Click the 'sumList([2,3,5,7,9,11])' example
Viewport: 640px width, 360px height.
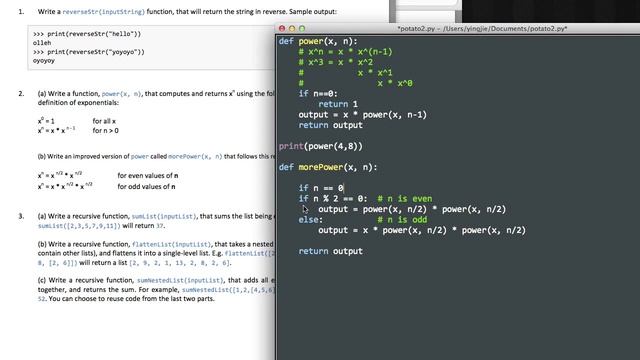79,226
